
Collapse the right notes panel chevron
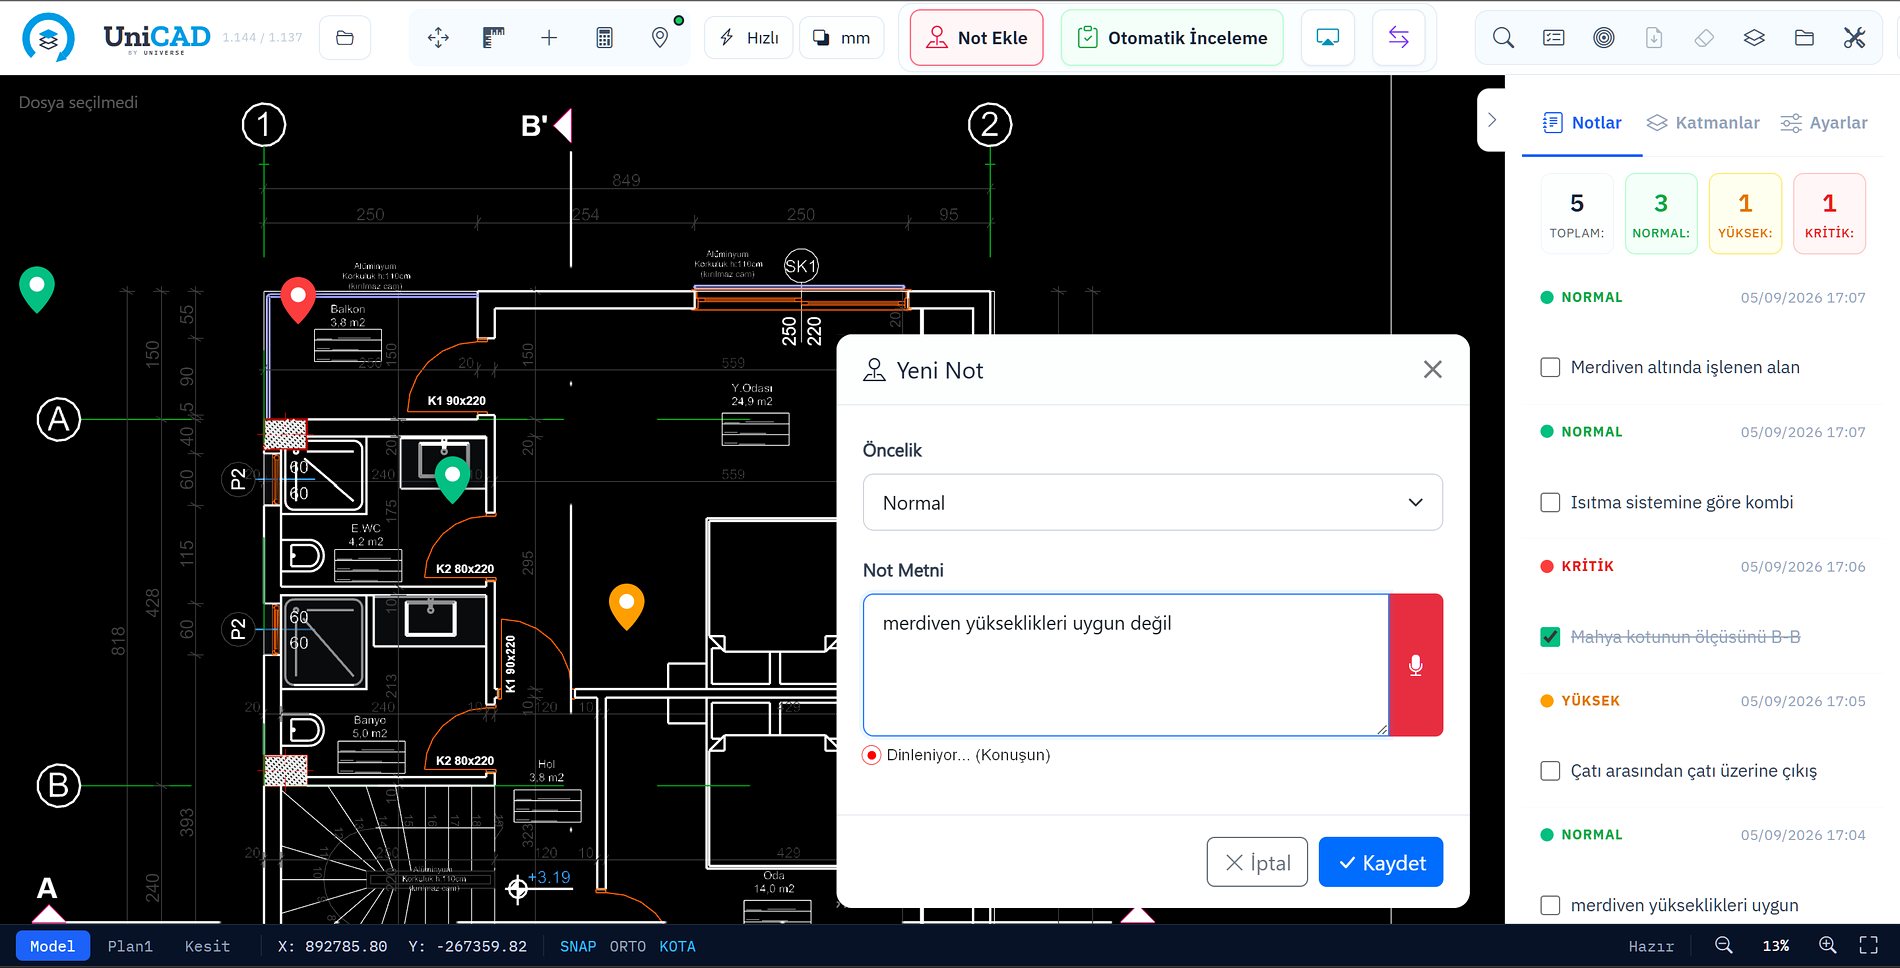(1492, 120)
